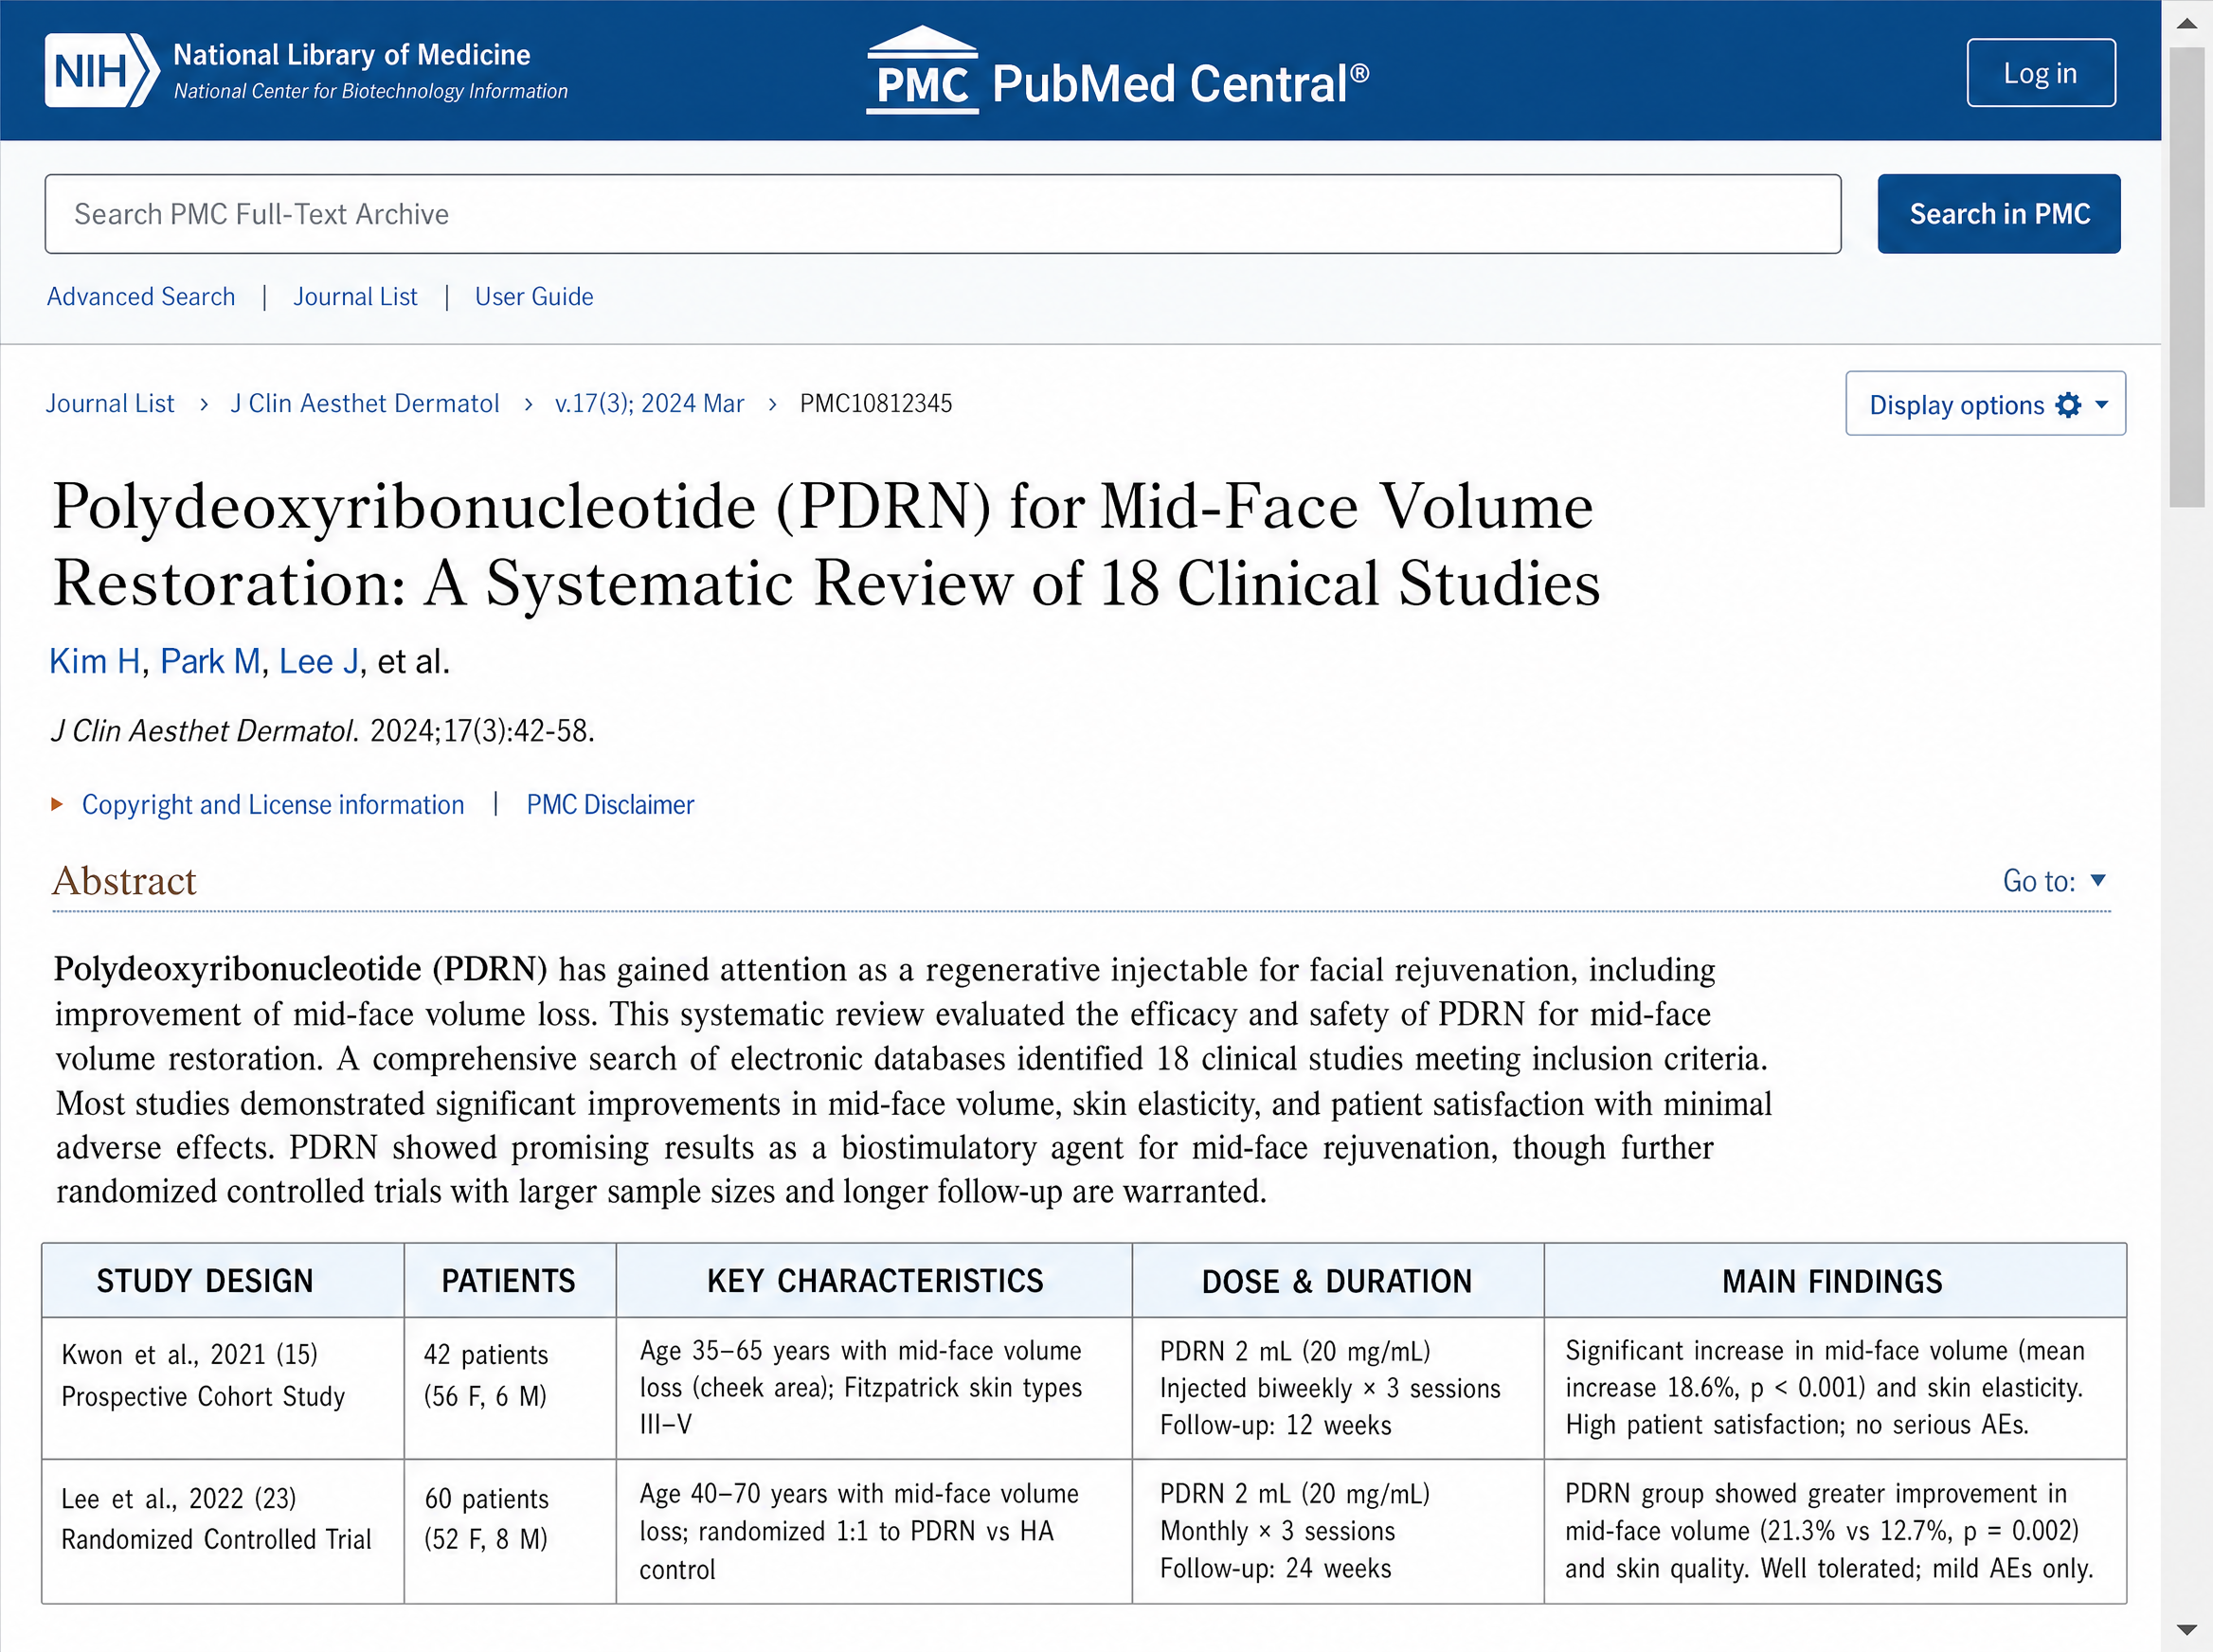Open the Copyright and License information link
Screen dimensions: 2213x1652
click(x=273, y=805)
